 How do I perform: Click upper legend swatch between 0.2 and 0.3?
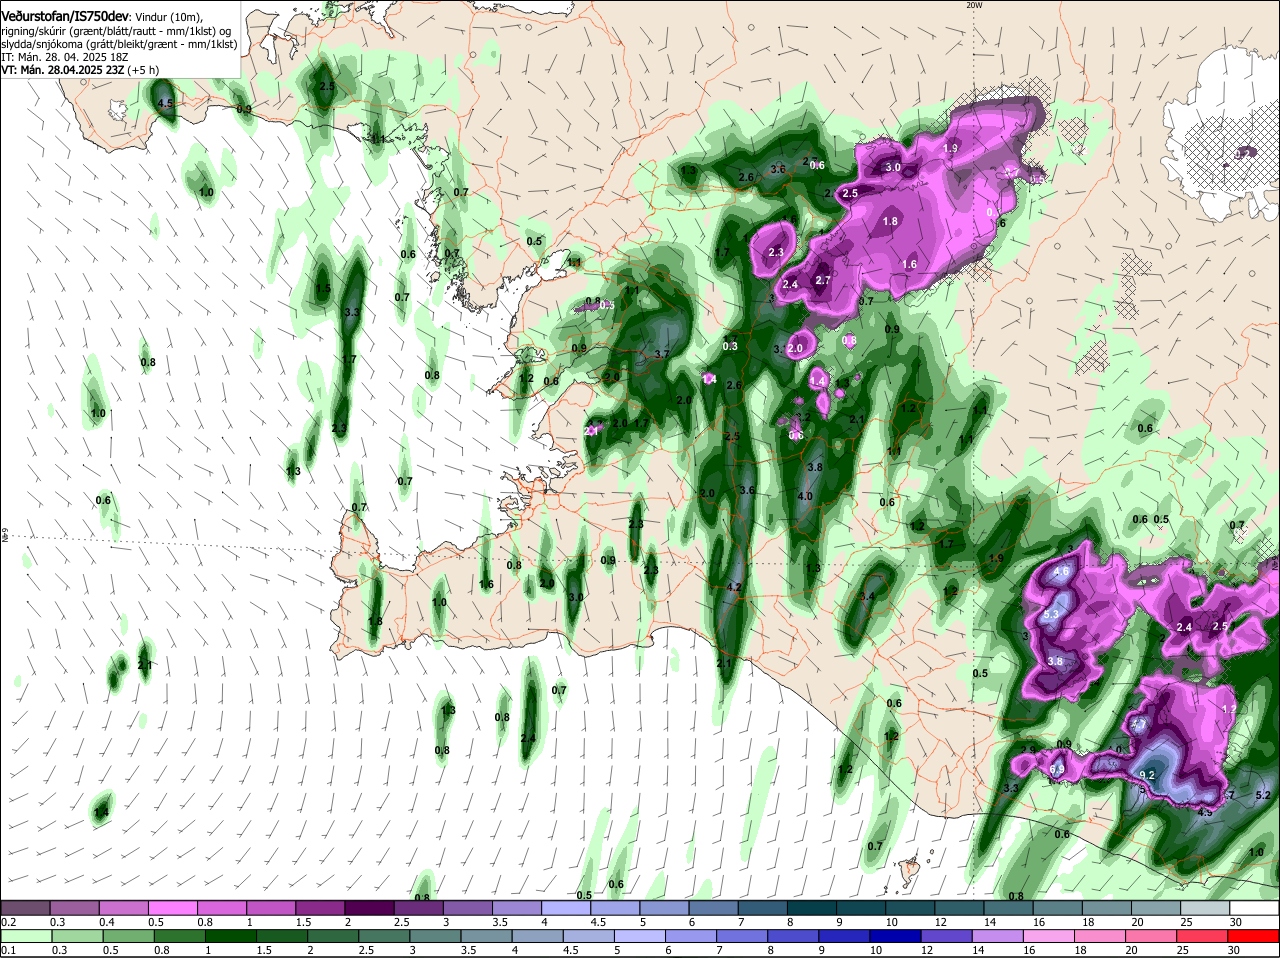pos(24,908)
